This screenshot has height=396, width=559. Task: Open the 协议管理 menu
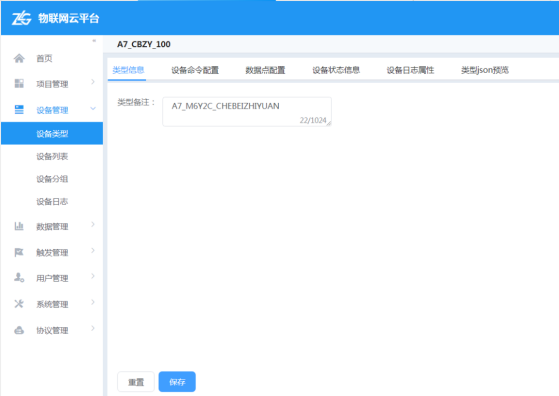[52, 330]
